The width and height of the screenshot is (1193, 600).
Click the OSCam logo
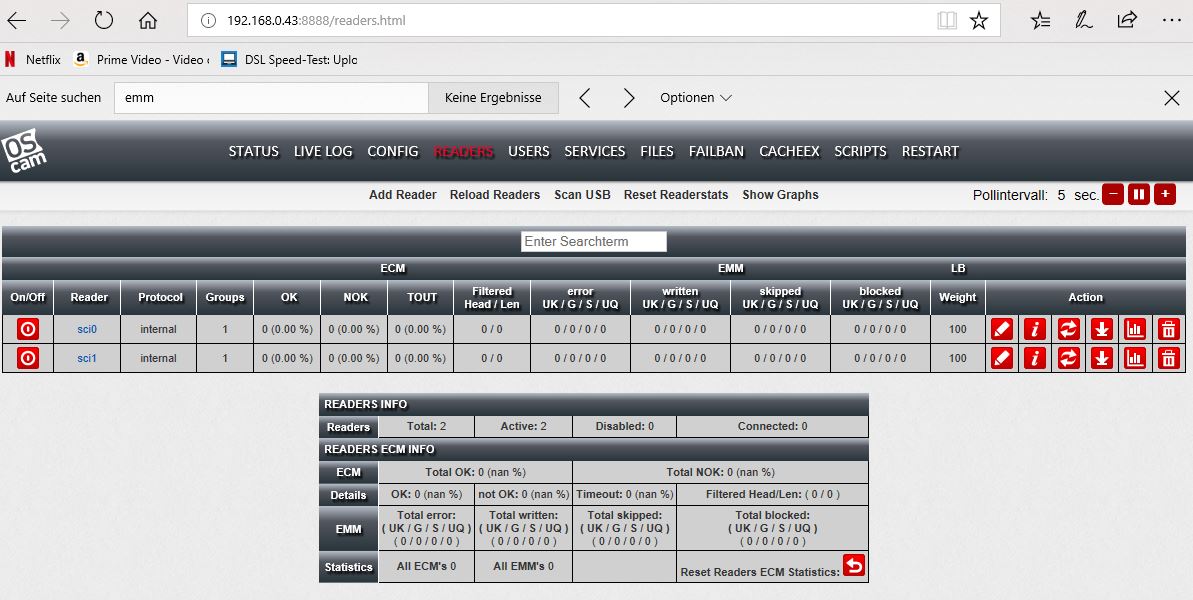(x=25, y=152)
